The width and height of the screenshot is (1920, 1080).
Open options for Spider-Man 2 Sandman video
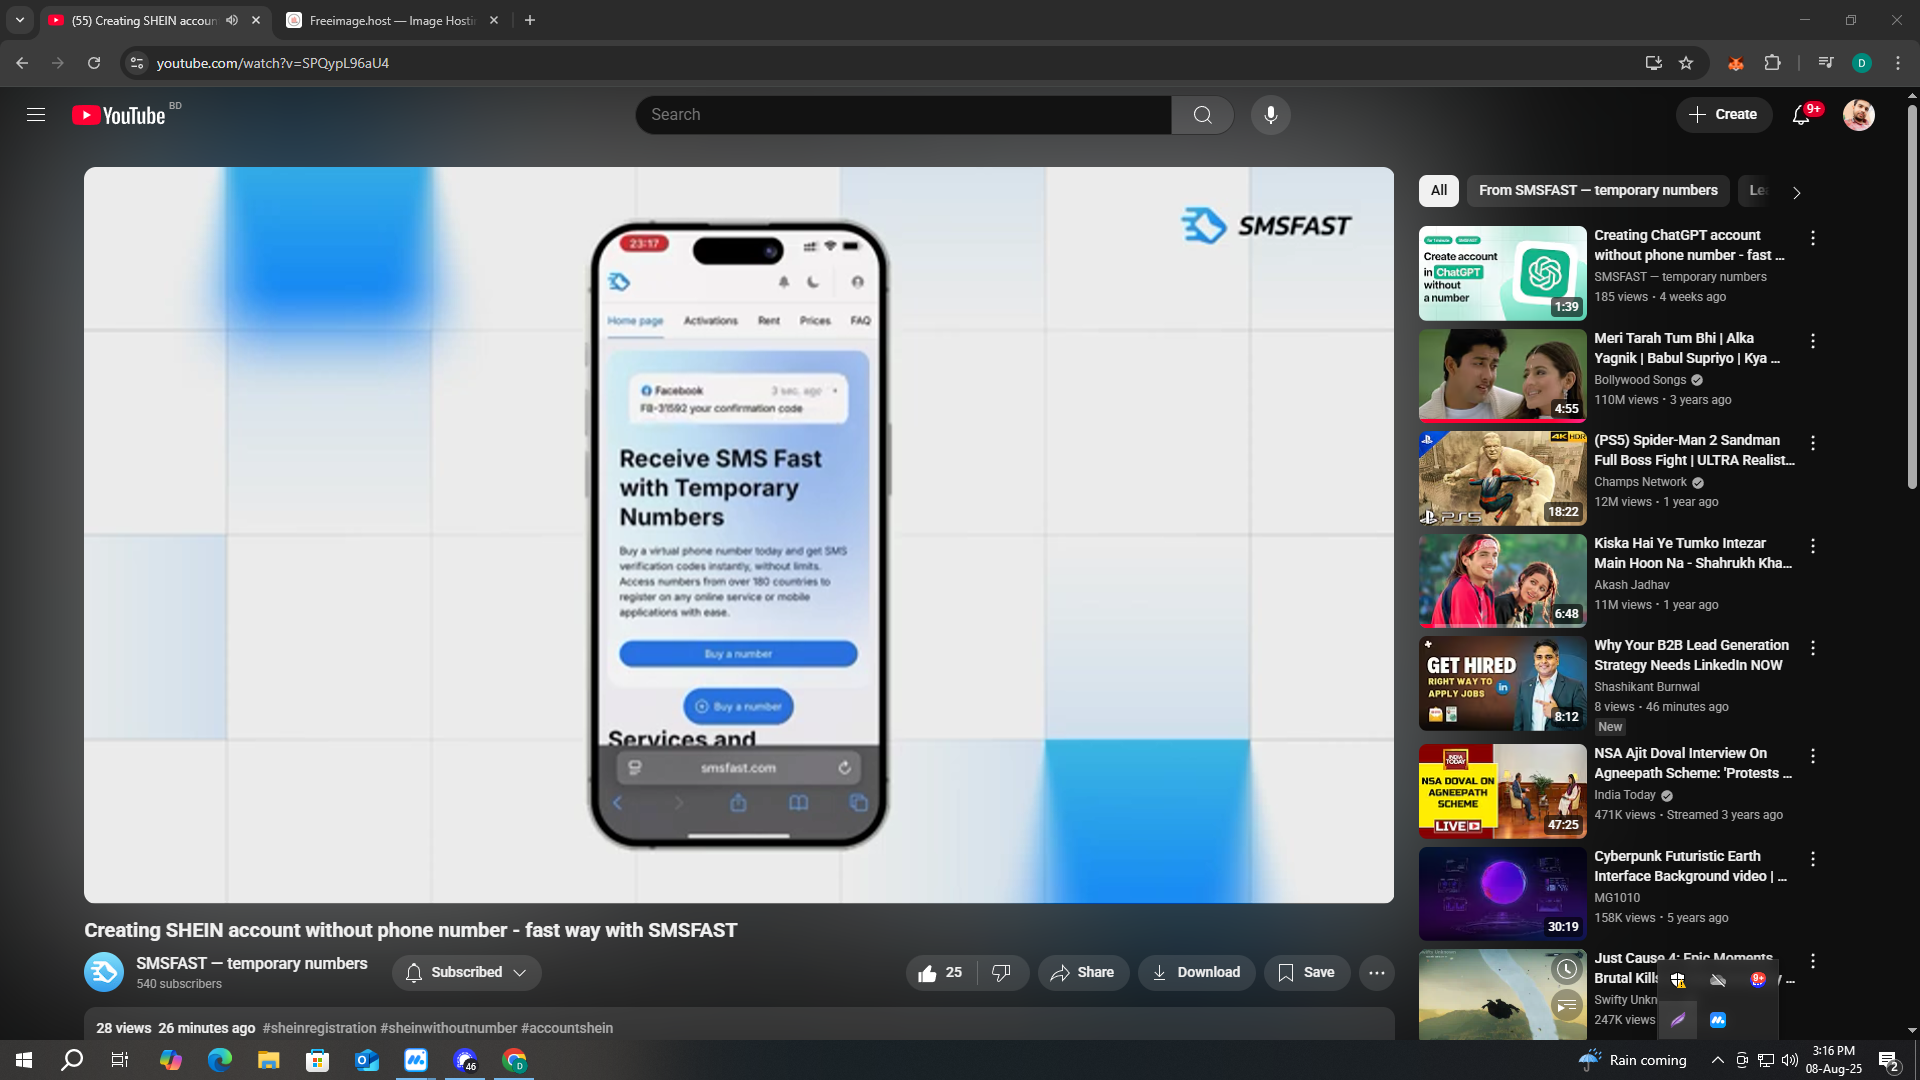pyautogui.click(x=1812, y=443)
